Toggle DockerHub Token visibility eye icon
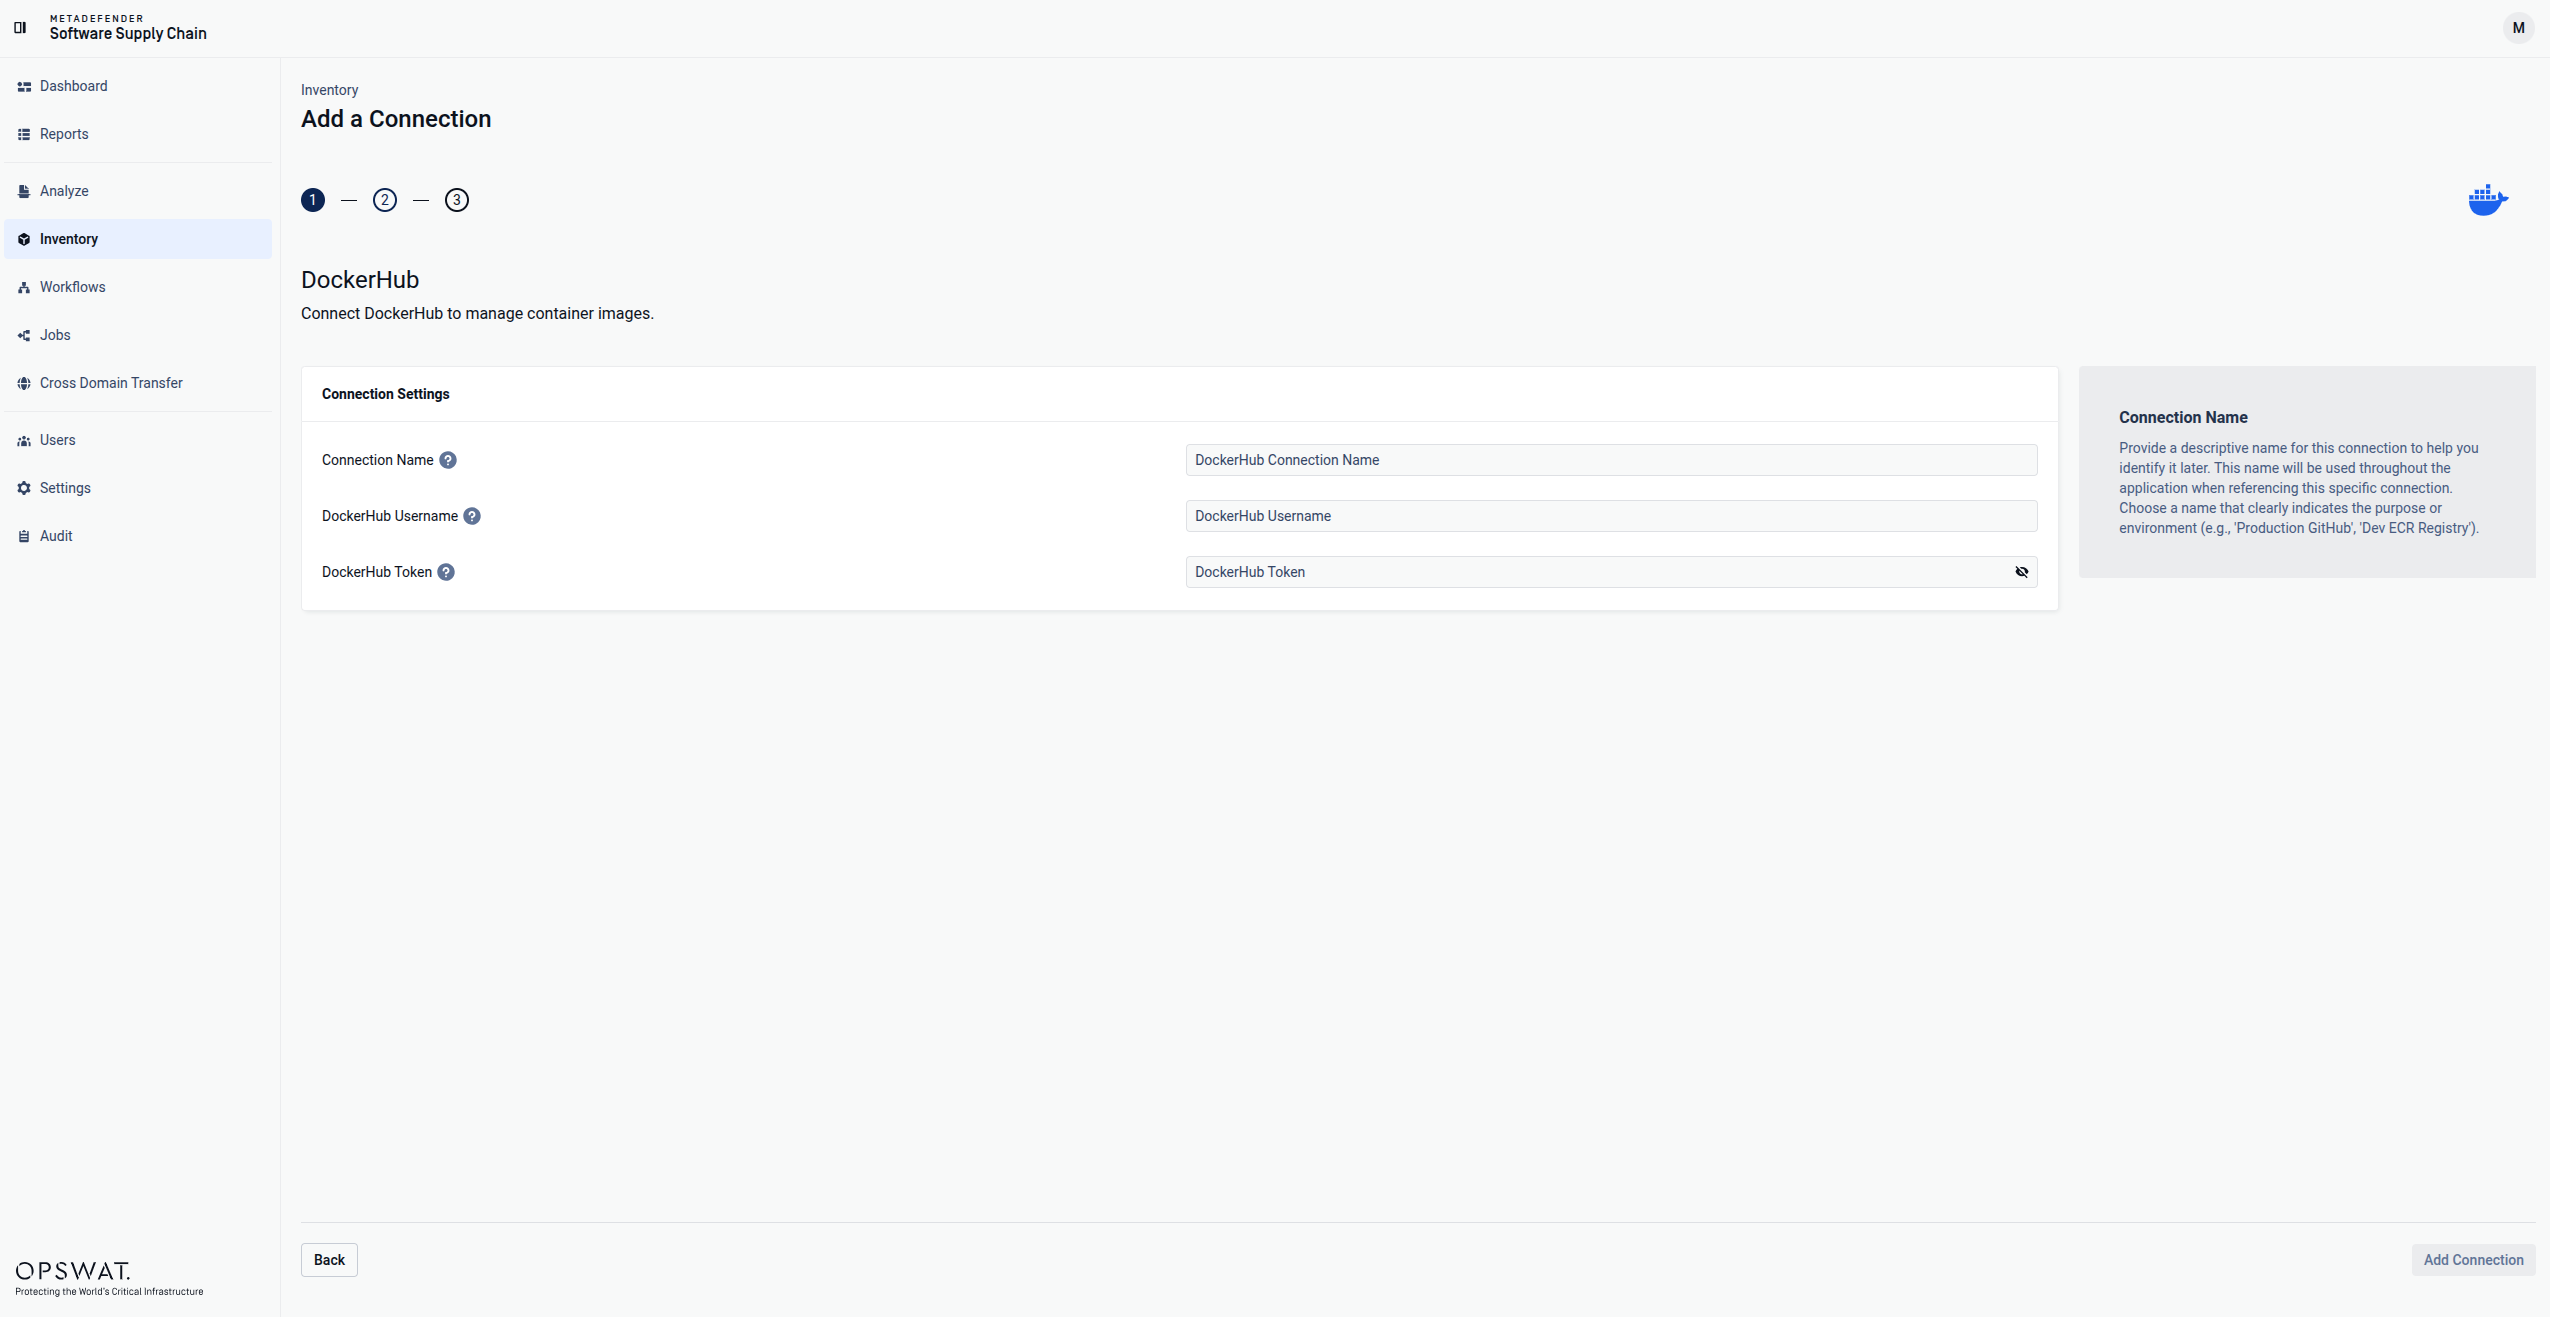The width and height of the screenshot is (2550, 1317). [x=2021, y=572]
